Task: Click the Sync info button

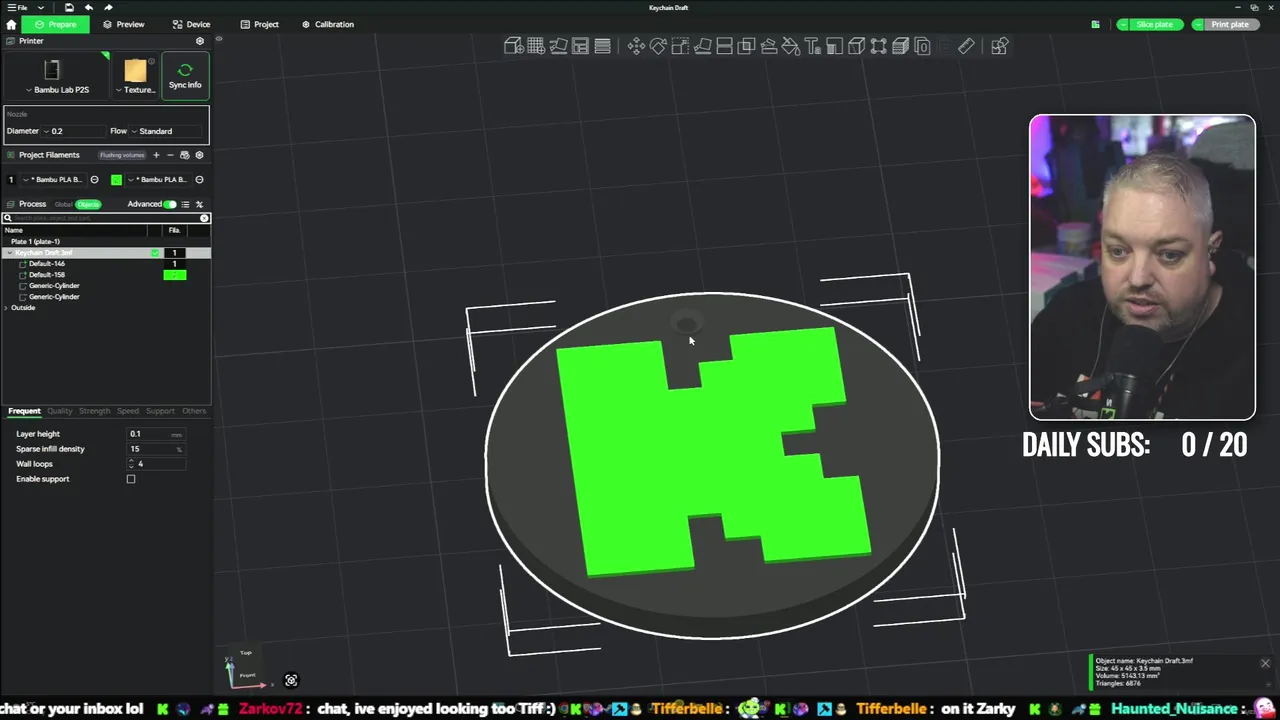Action: click(185, 76)
